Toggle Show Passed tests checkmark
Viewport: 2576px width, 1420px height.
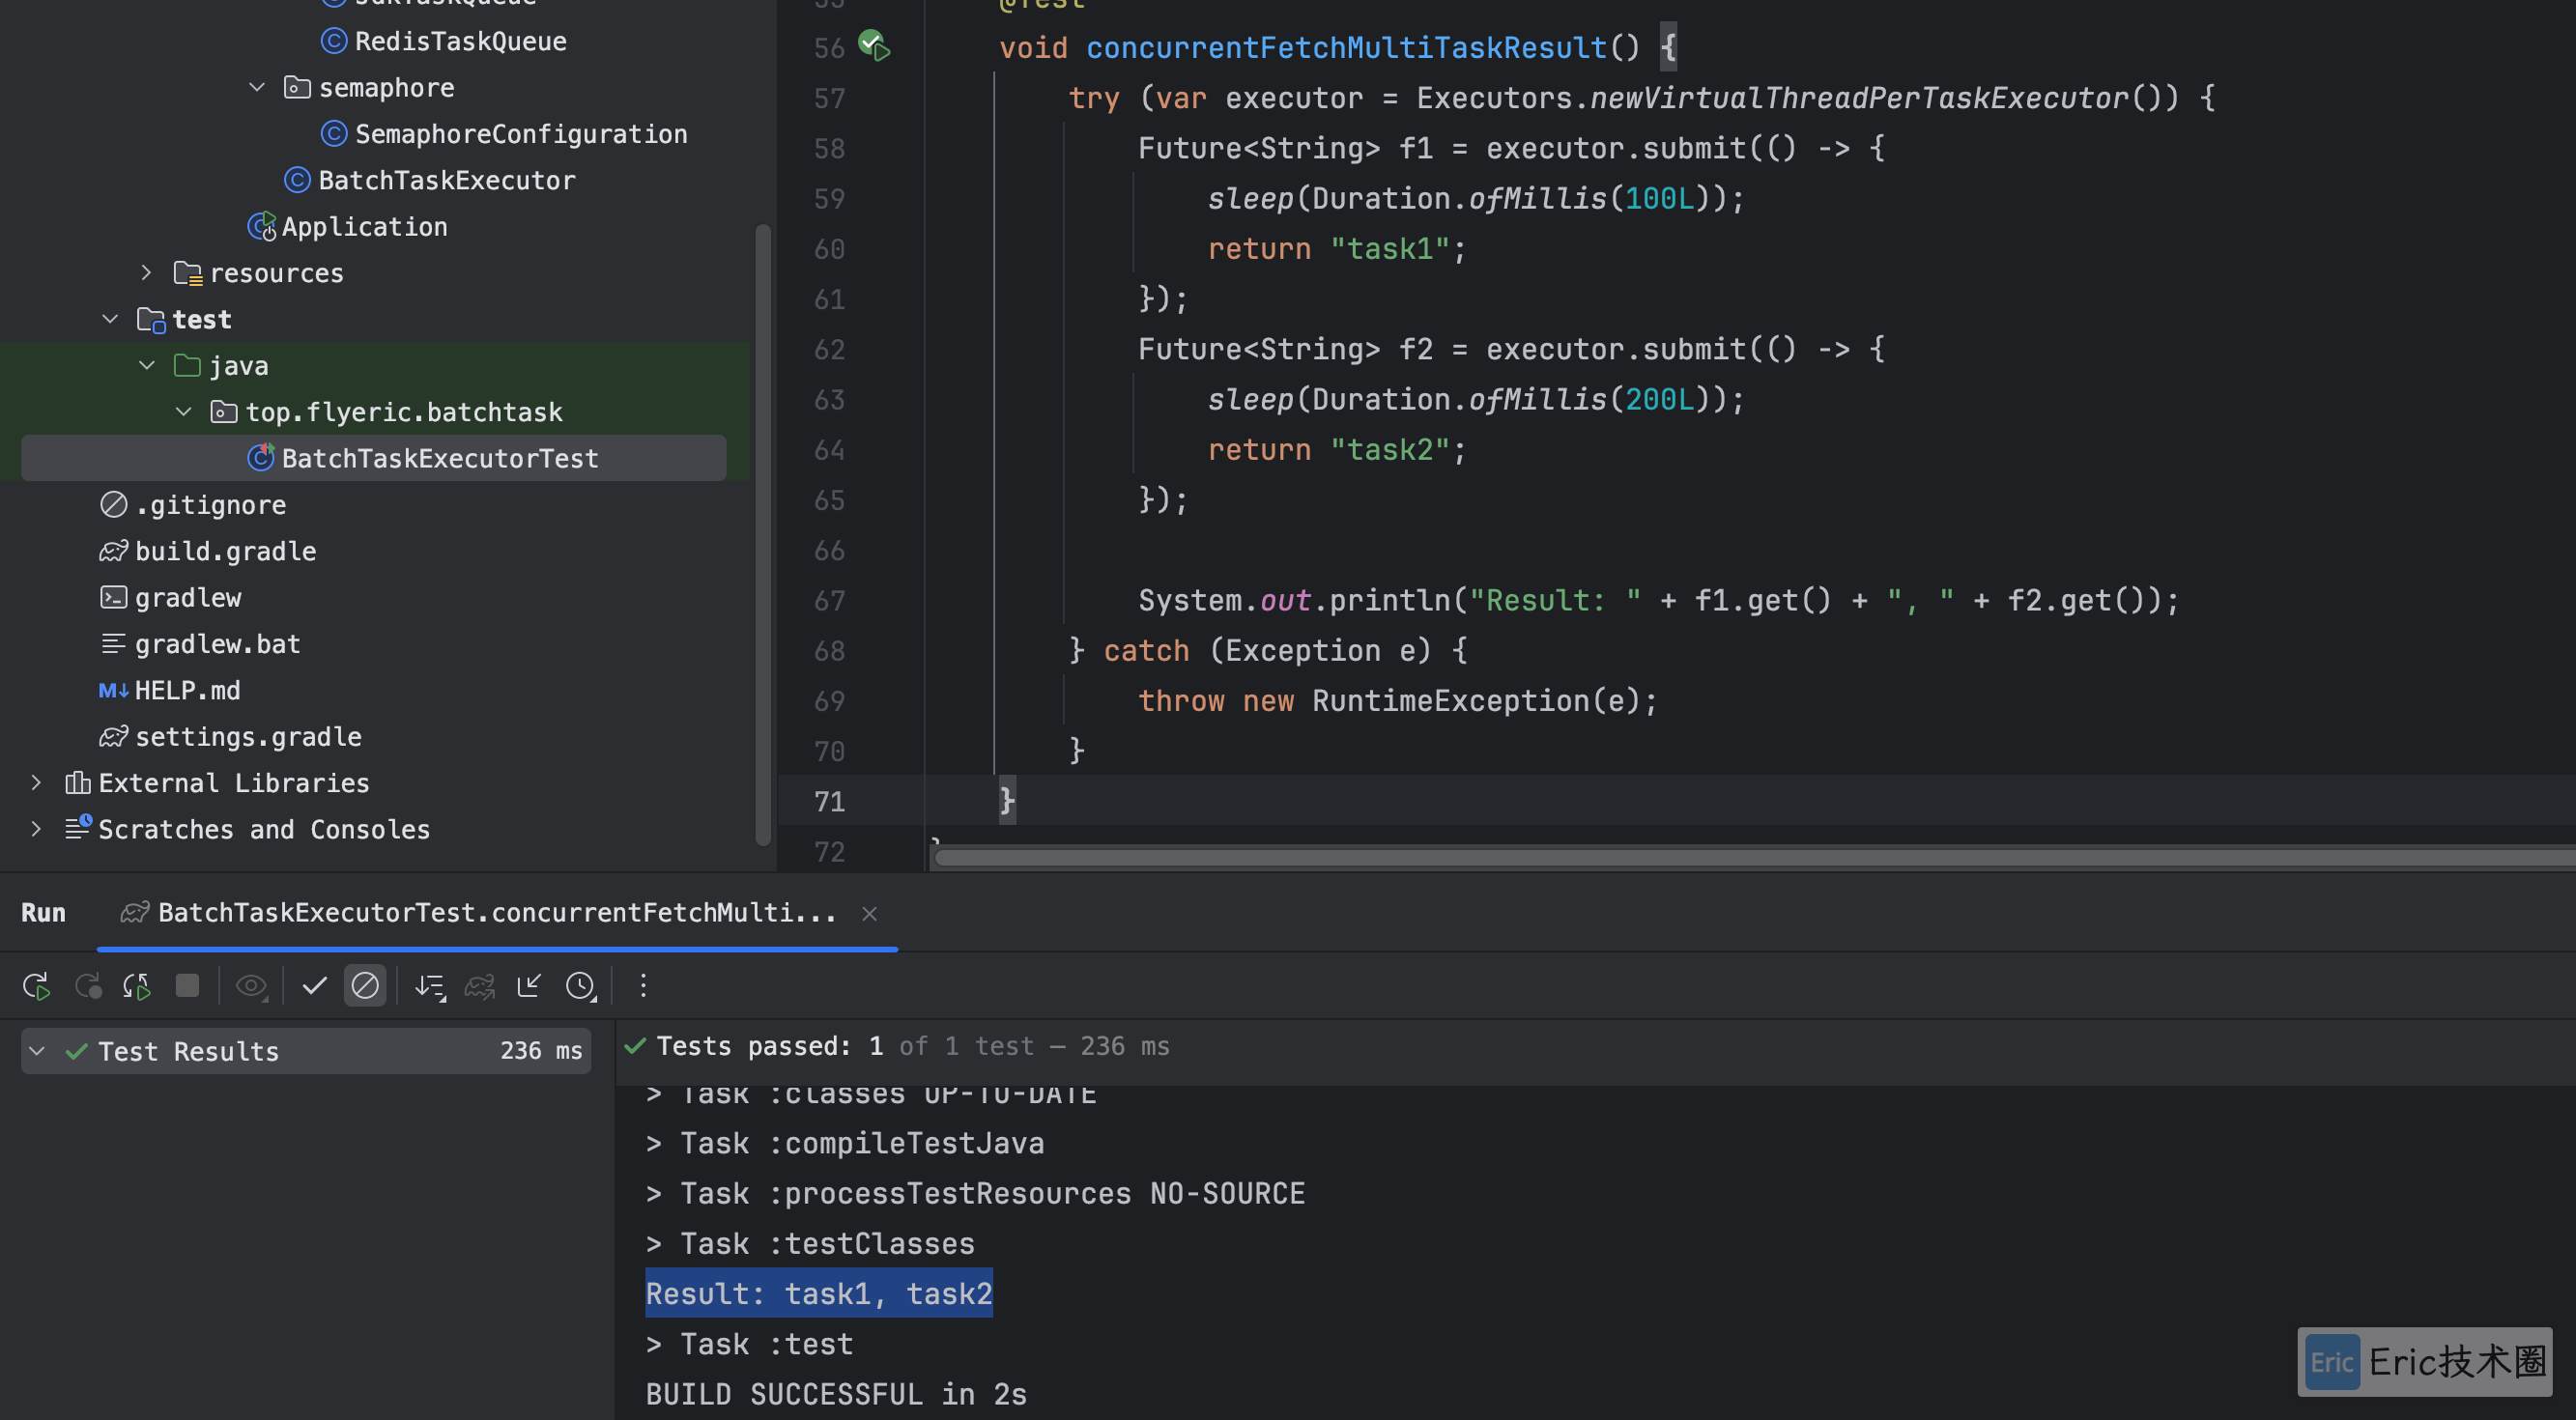(x=314, y=986)
